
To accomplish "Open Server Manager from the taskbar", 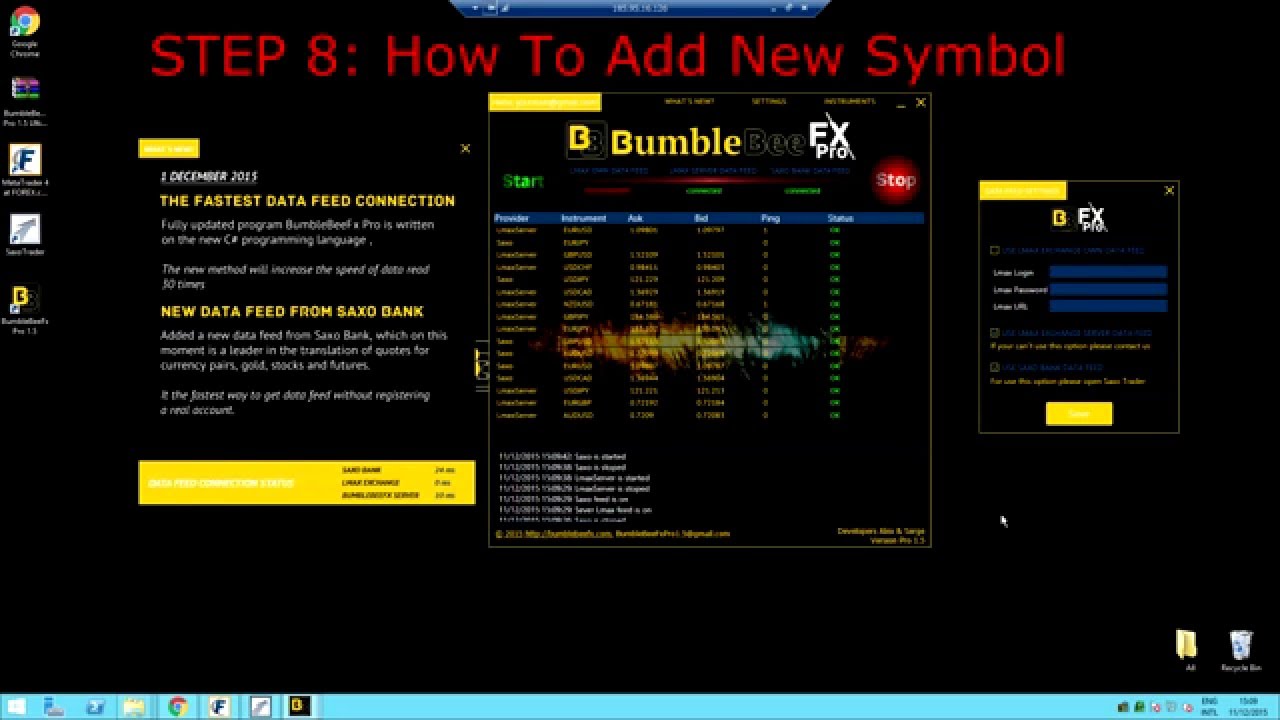I will pos(55,707).
